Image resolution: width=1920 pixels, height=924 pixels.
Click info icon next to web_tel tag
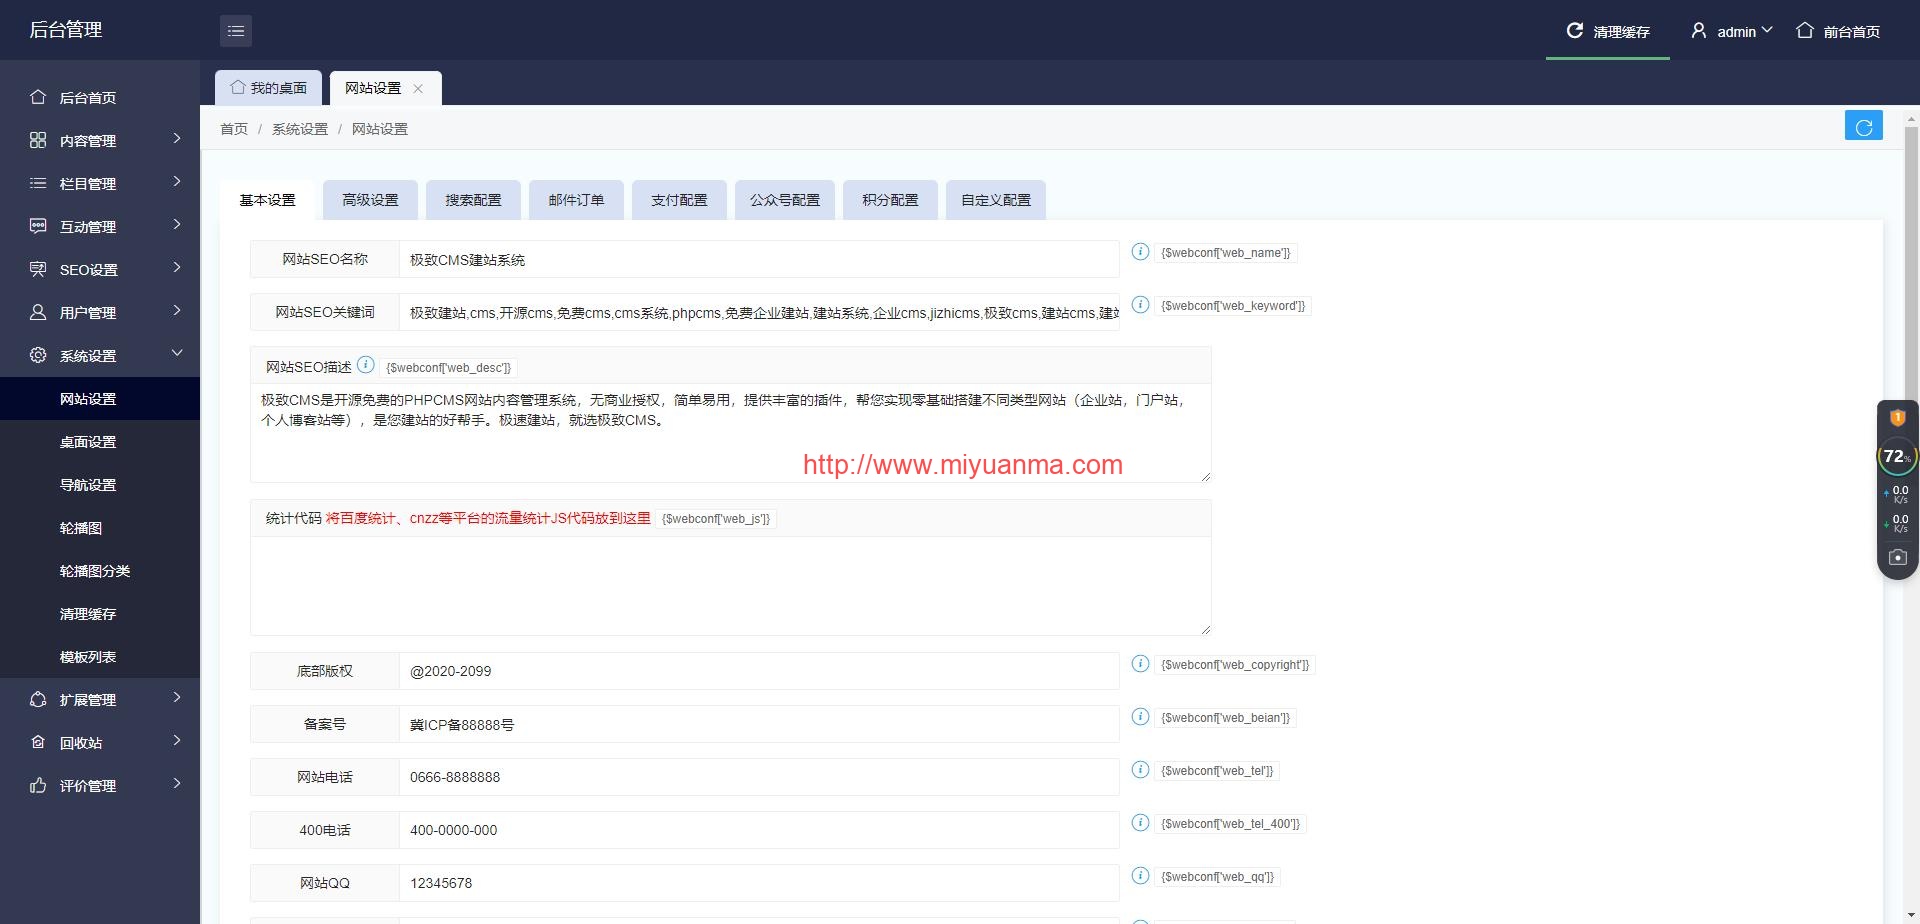point(1140,770)
